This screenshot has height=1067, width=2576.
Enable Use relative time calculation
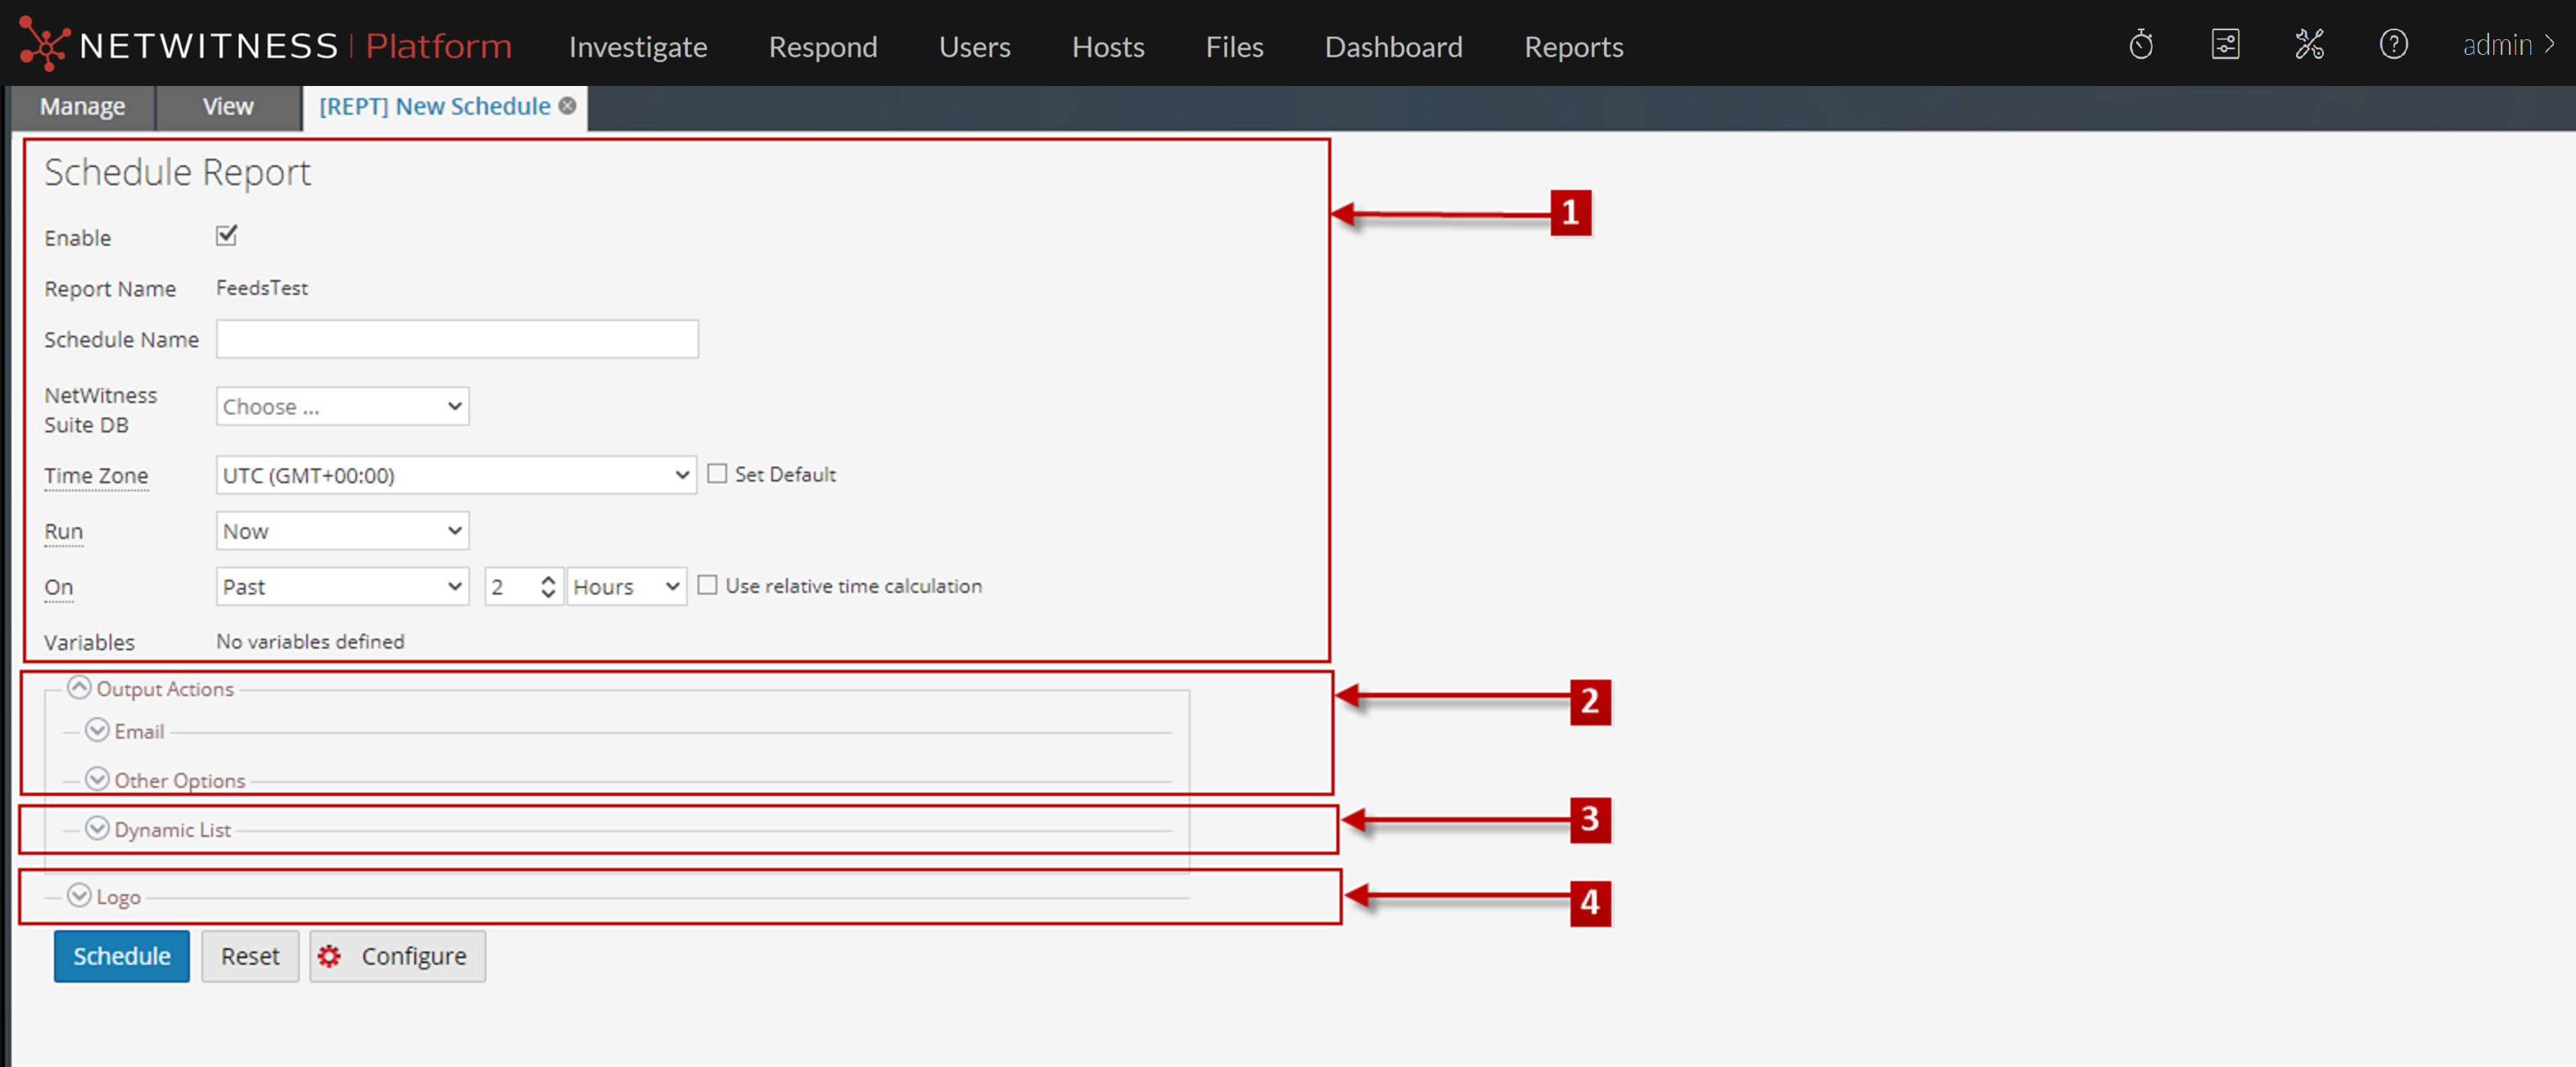709,585
